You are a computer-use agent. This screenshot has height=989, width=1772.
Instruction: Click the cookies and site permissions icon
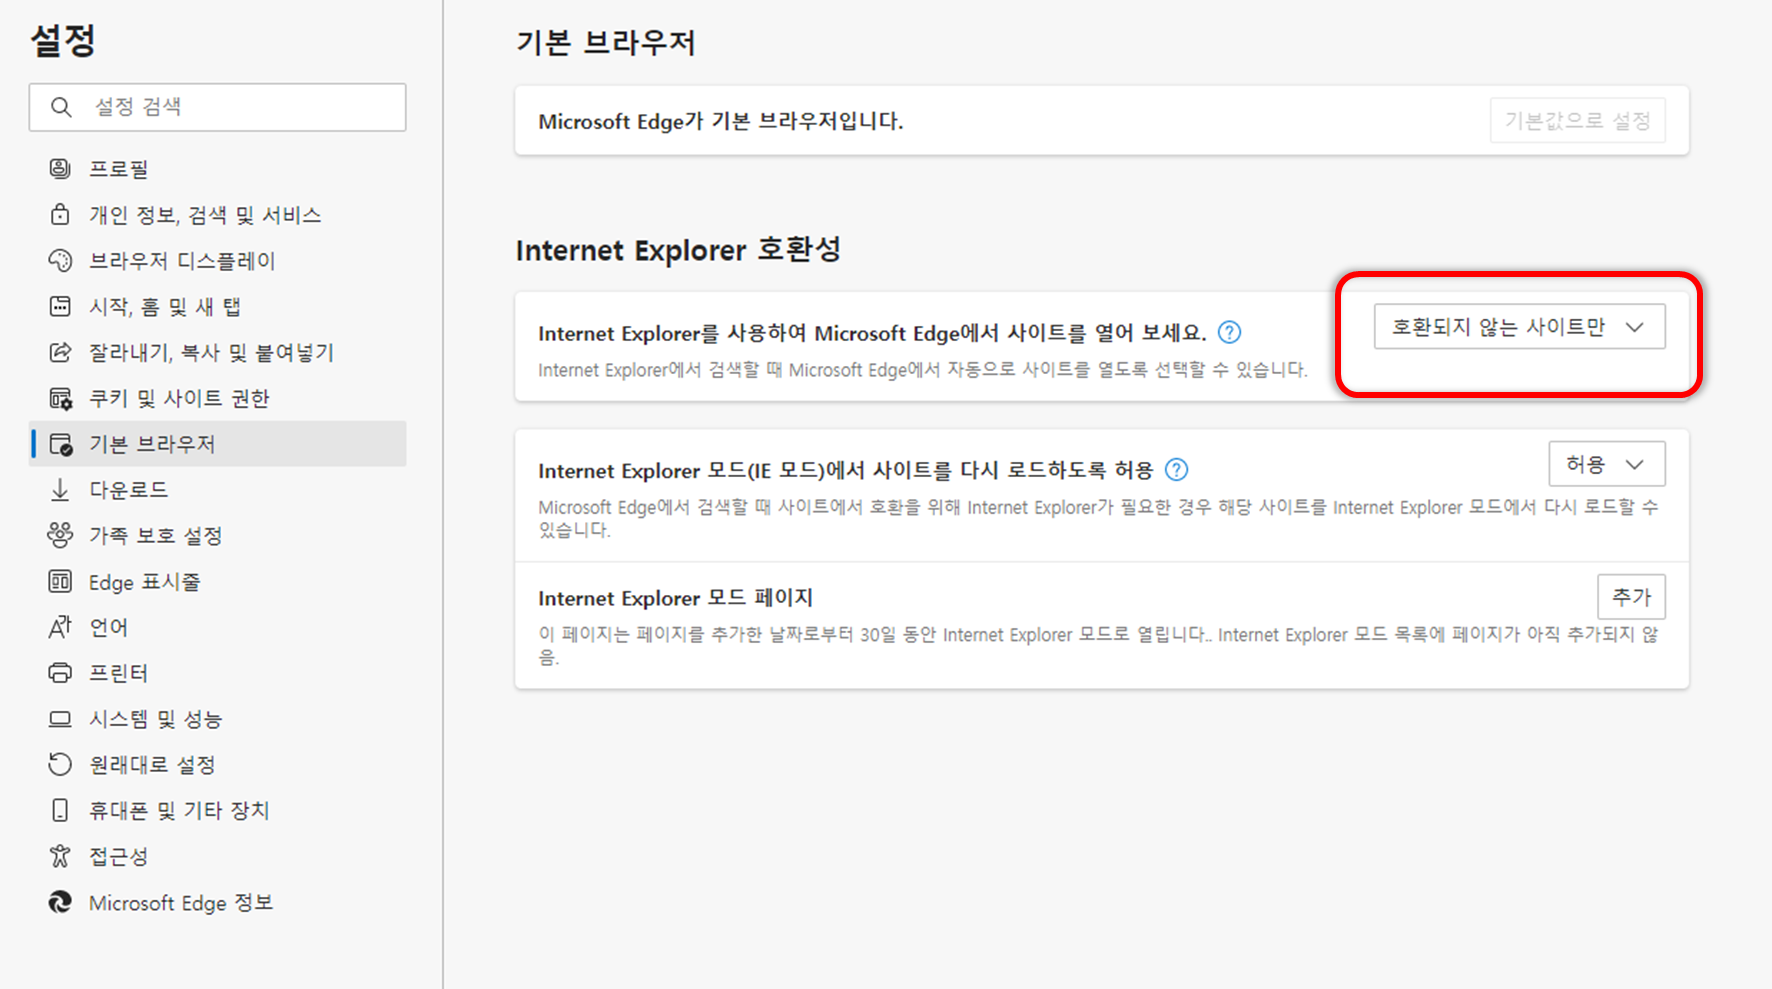coord(60,398)
